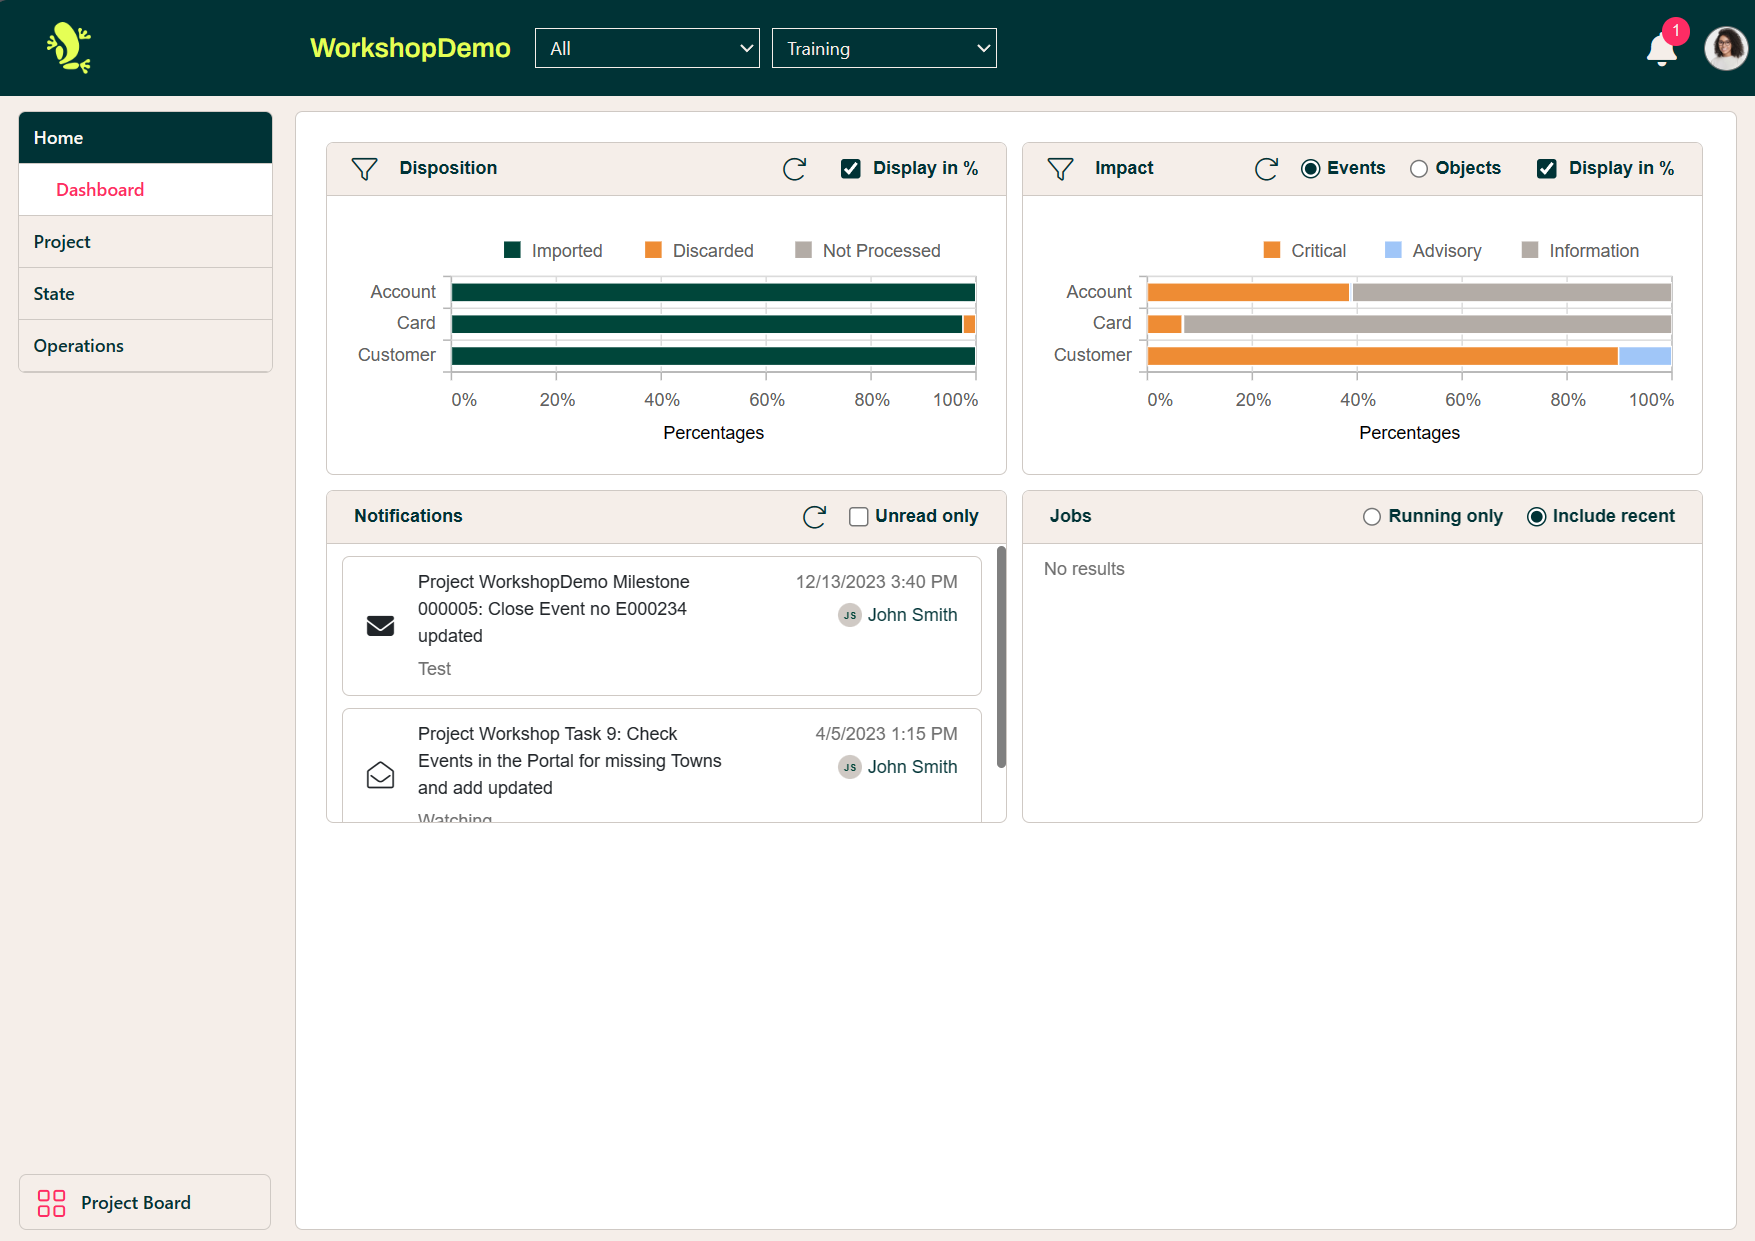
Task: Open the State section
Action: [53, 293]
